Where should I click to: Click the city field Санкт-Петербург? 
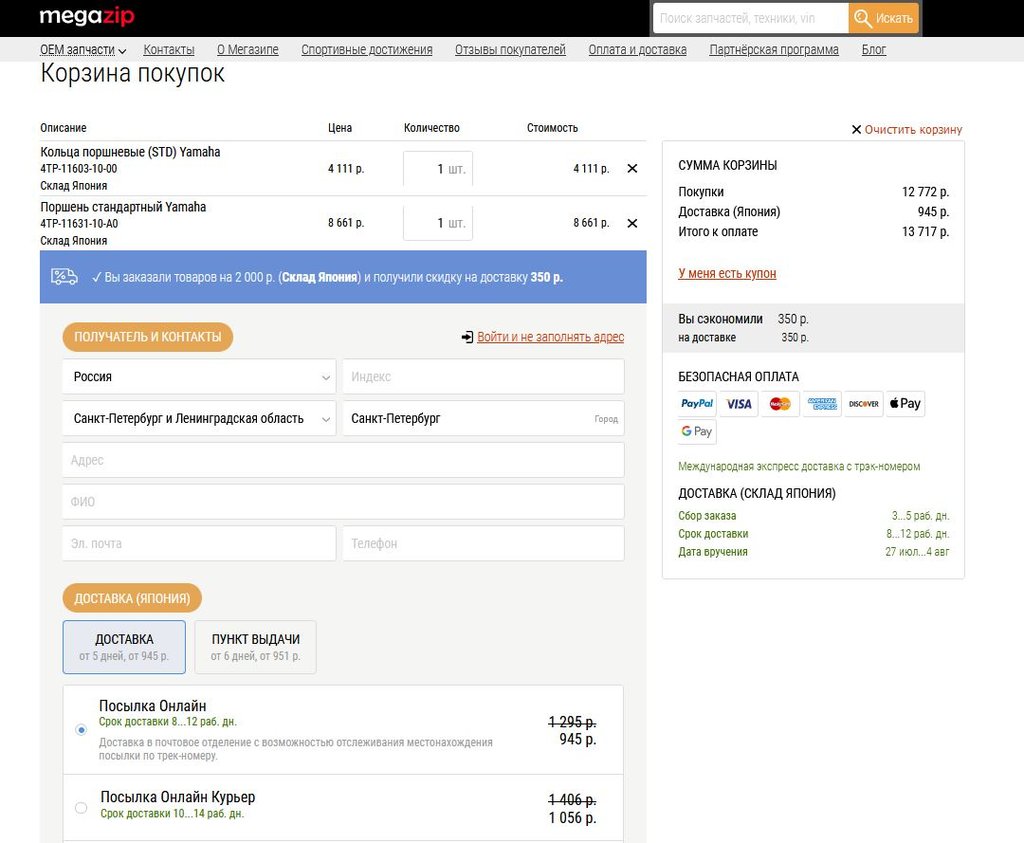tap(483, 419)
